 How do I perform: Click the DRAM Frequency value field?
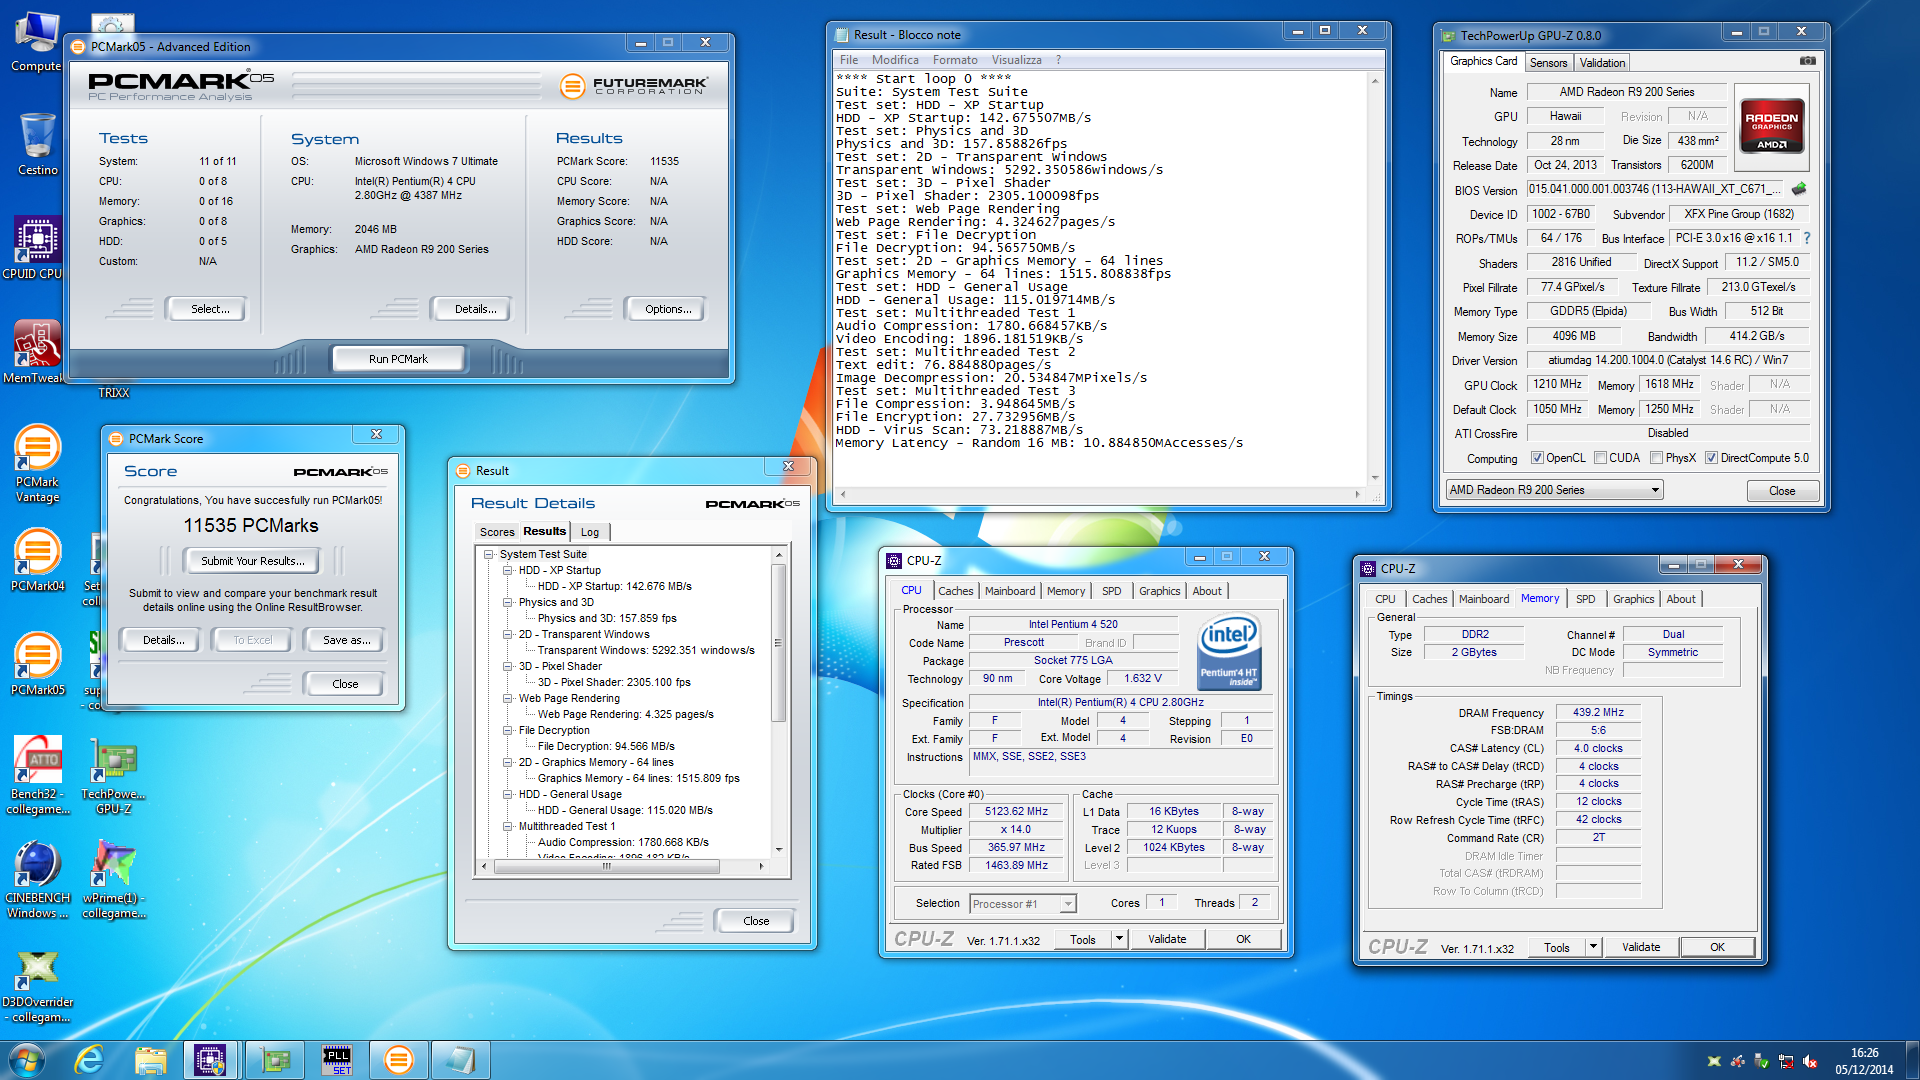click(x=1598, y=713)
